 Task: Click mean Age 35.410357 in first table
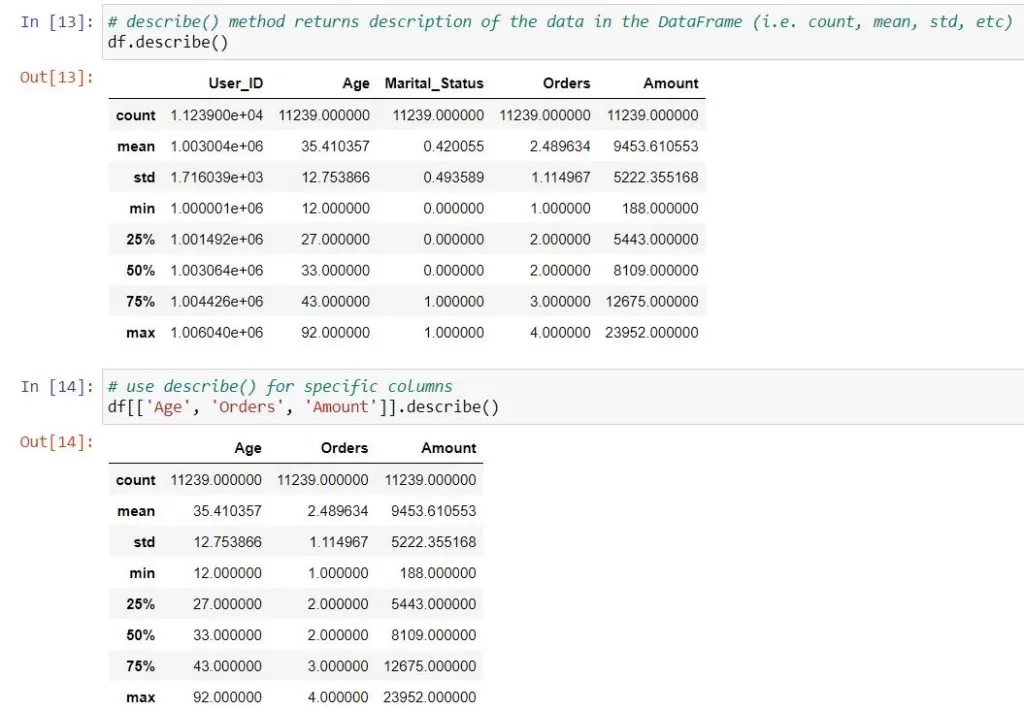[335, 146]
